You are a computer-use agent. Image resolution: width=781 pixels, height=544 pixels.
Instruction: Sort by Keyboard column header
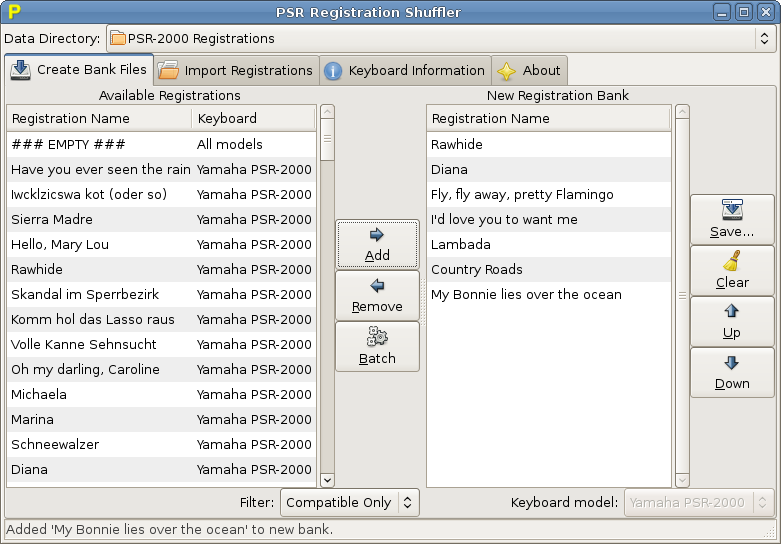coord(253,119)
